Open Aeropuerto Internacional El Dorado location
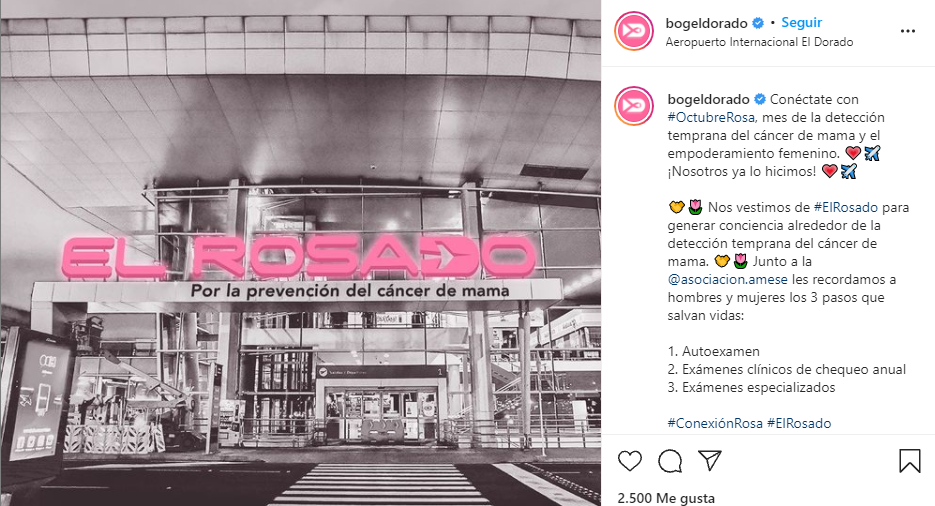Screen dimensions: 935x506 point(759,42)
